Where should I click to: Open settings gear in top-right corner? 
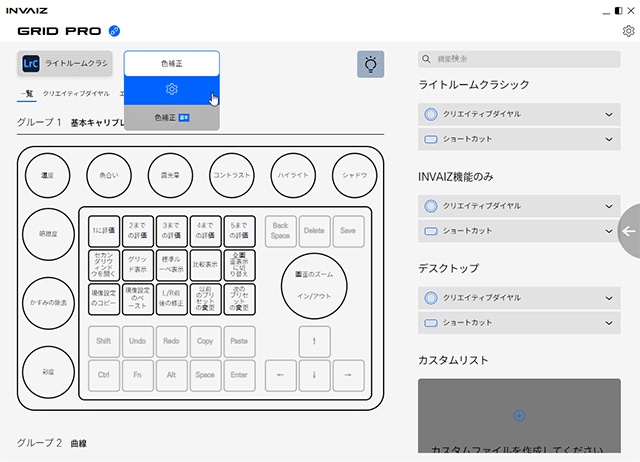(628, 31)
